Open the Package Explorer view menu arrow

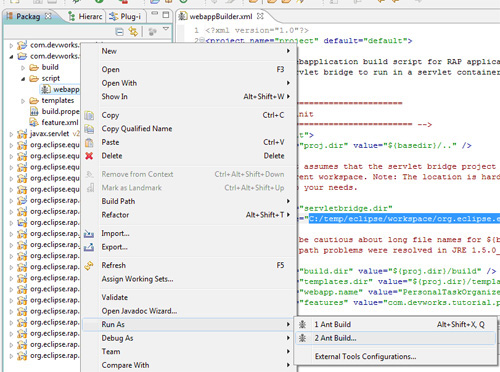coord(166,29)
